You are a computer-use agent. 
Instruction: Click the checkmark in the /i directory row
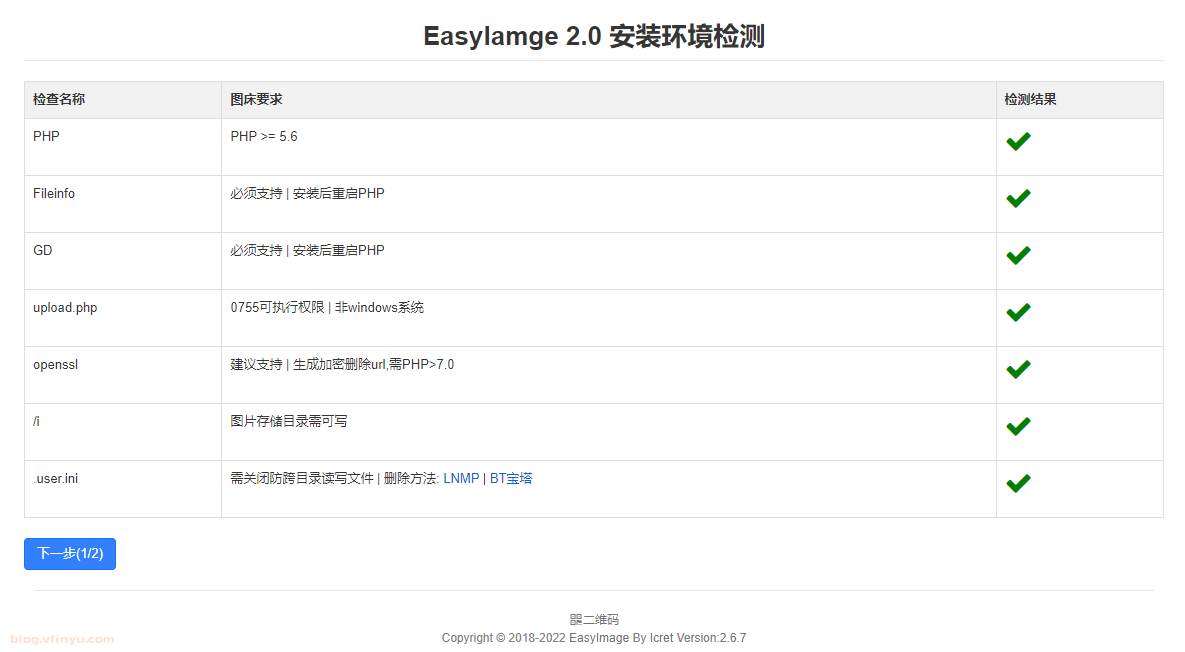coord(1018,427)
